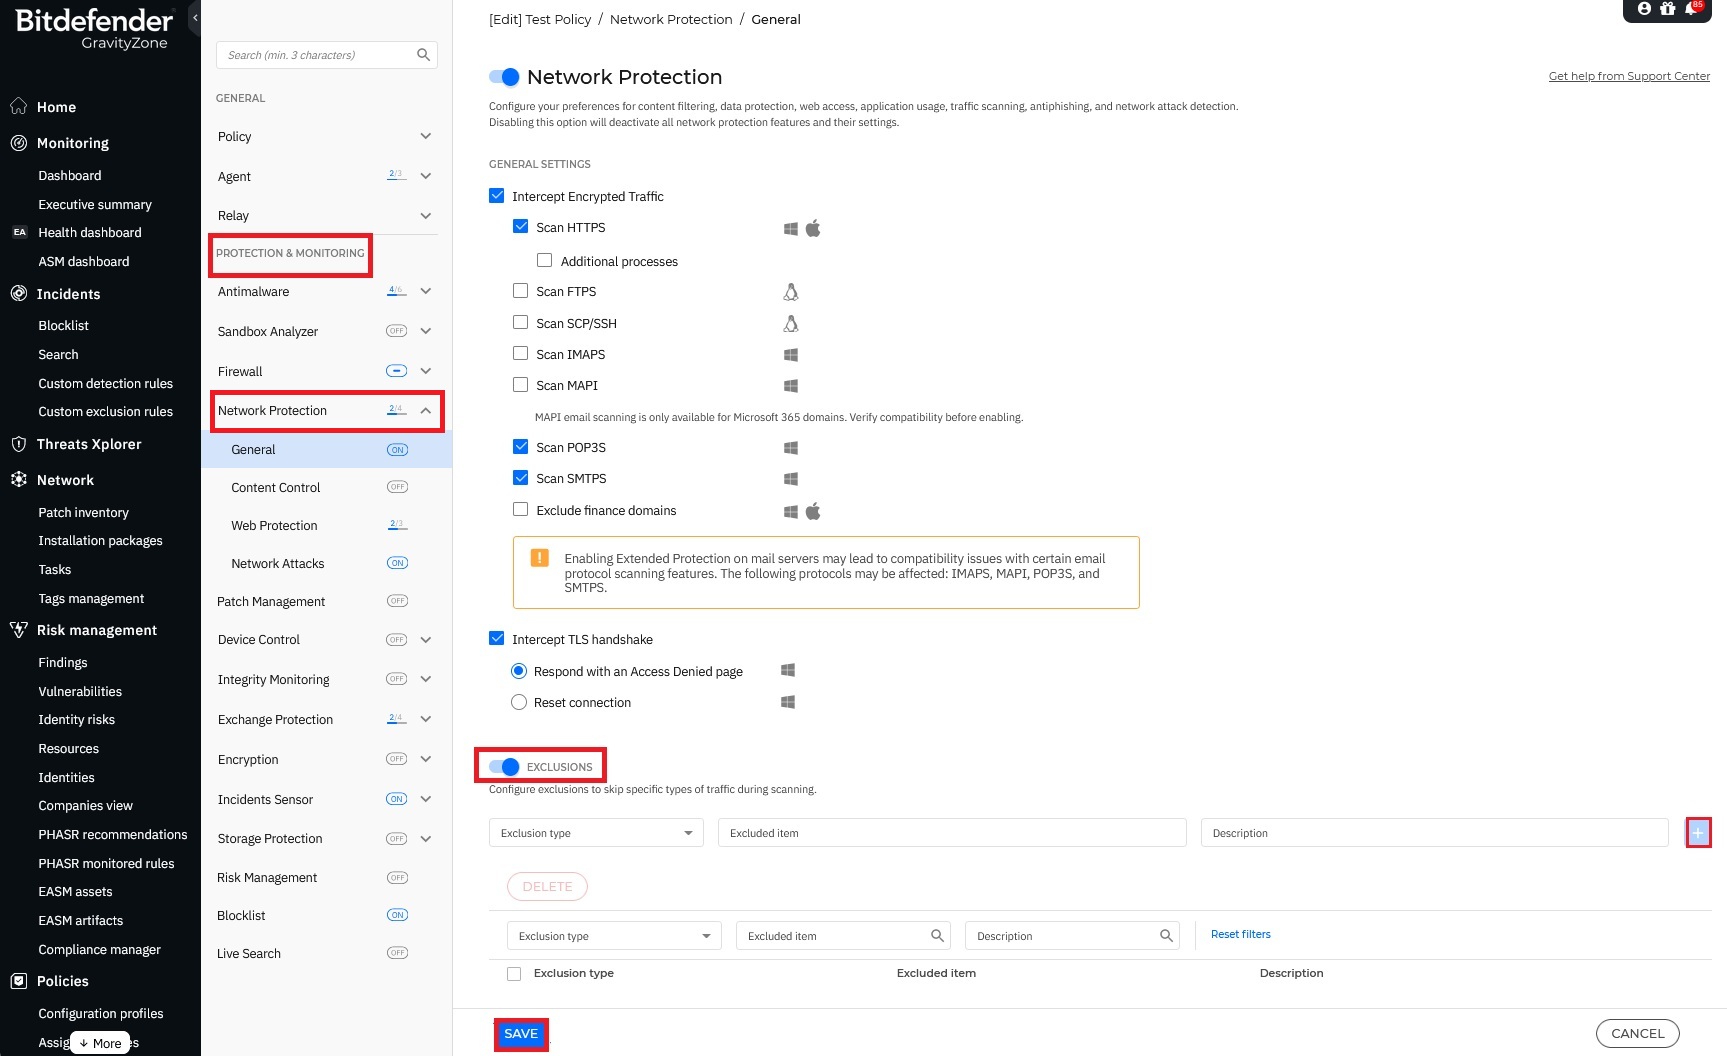This screenshot has height=1056, width=1727.
Task: Open Get help from Support Center link
Action: (x=1629, y=76)
